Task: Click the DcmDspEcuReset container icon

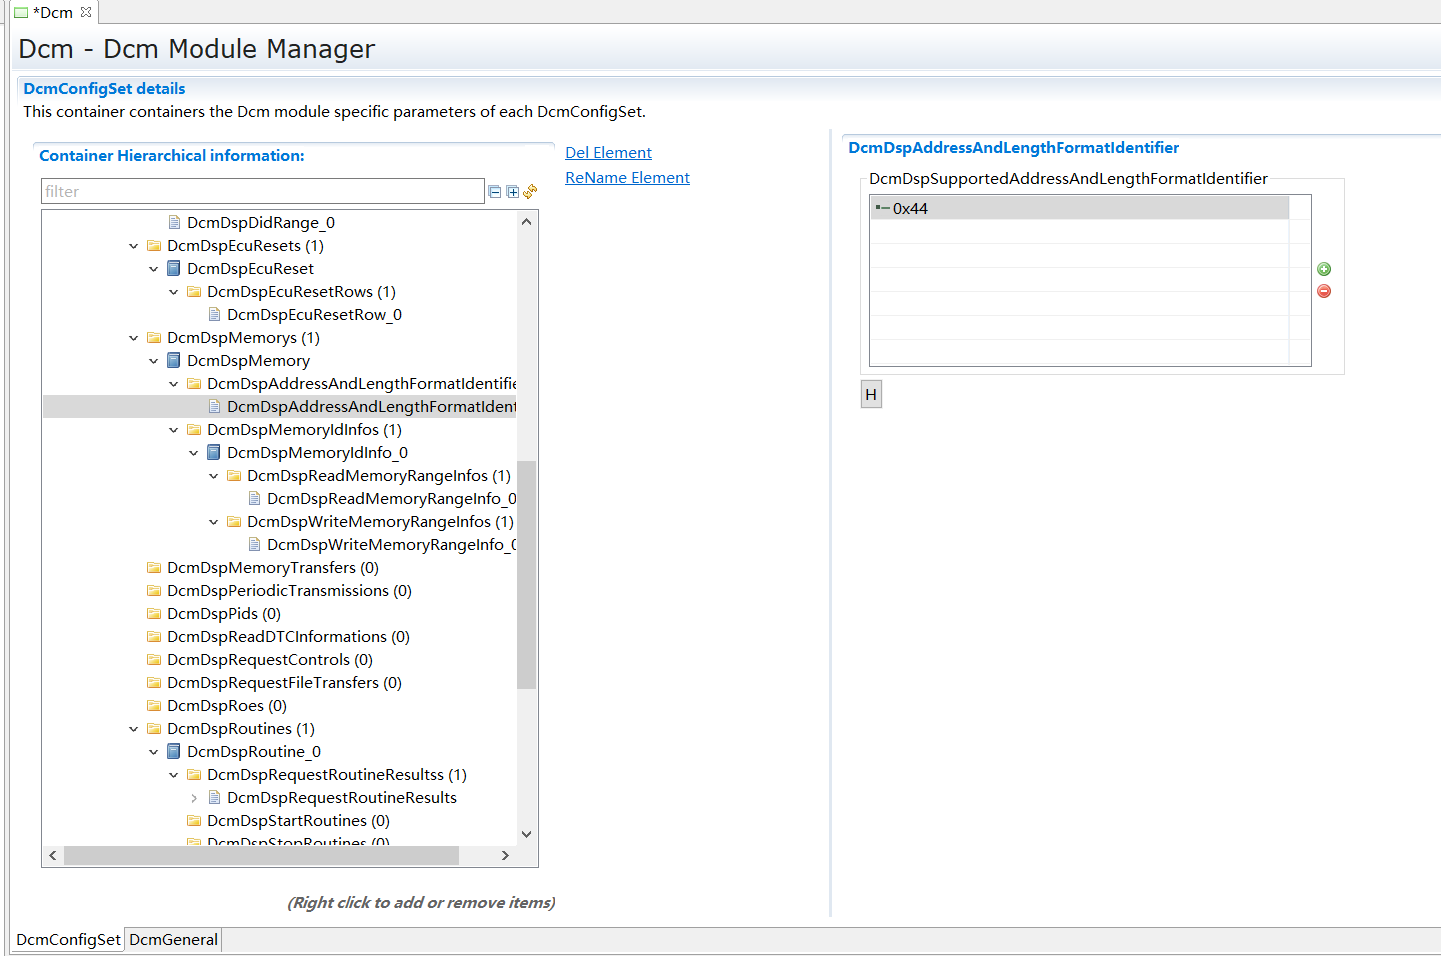Action: click(x=174, y=269)
